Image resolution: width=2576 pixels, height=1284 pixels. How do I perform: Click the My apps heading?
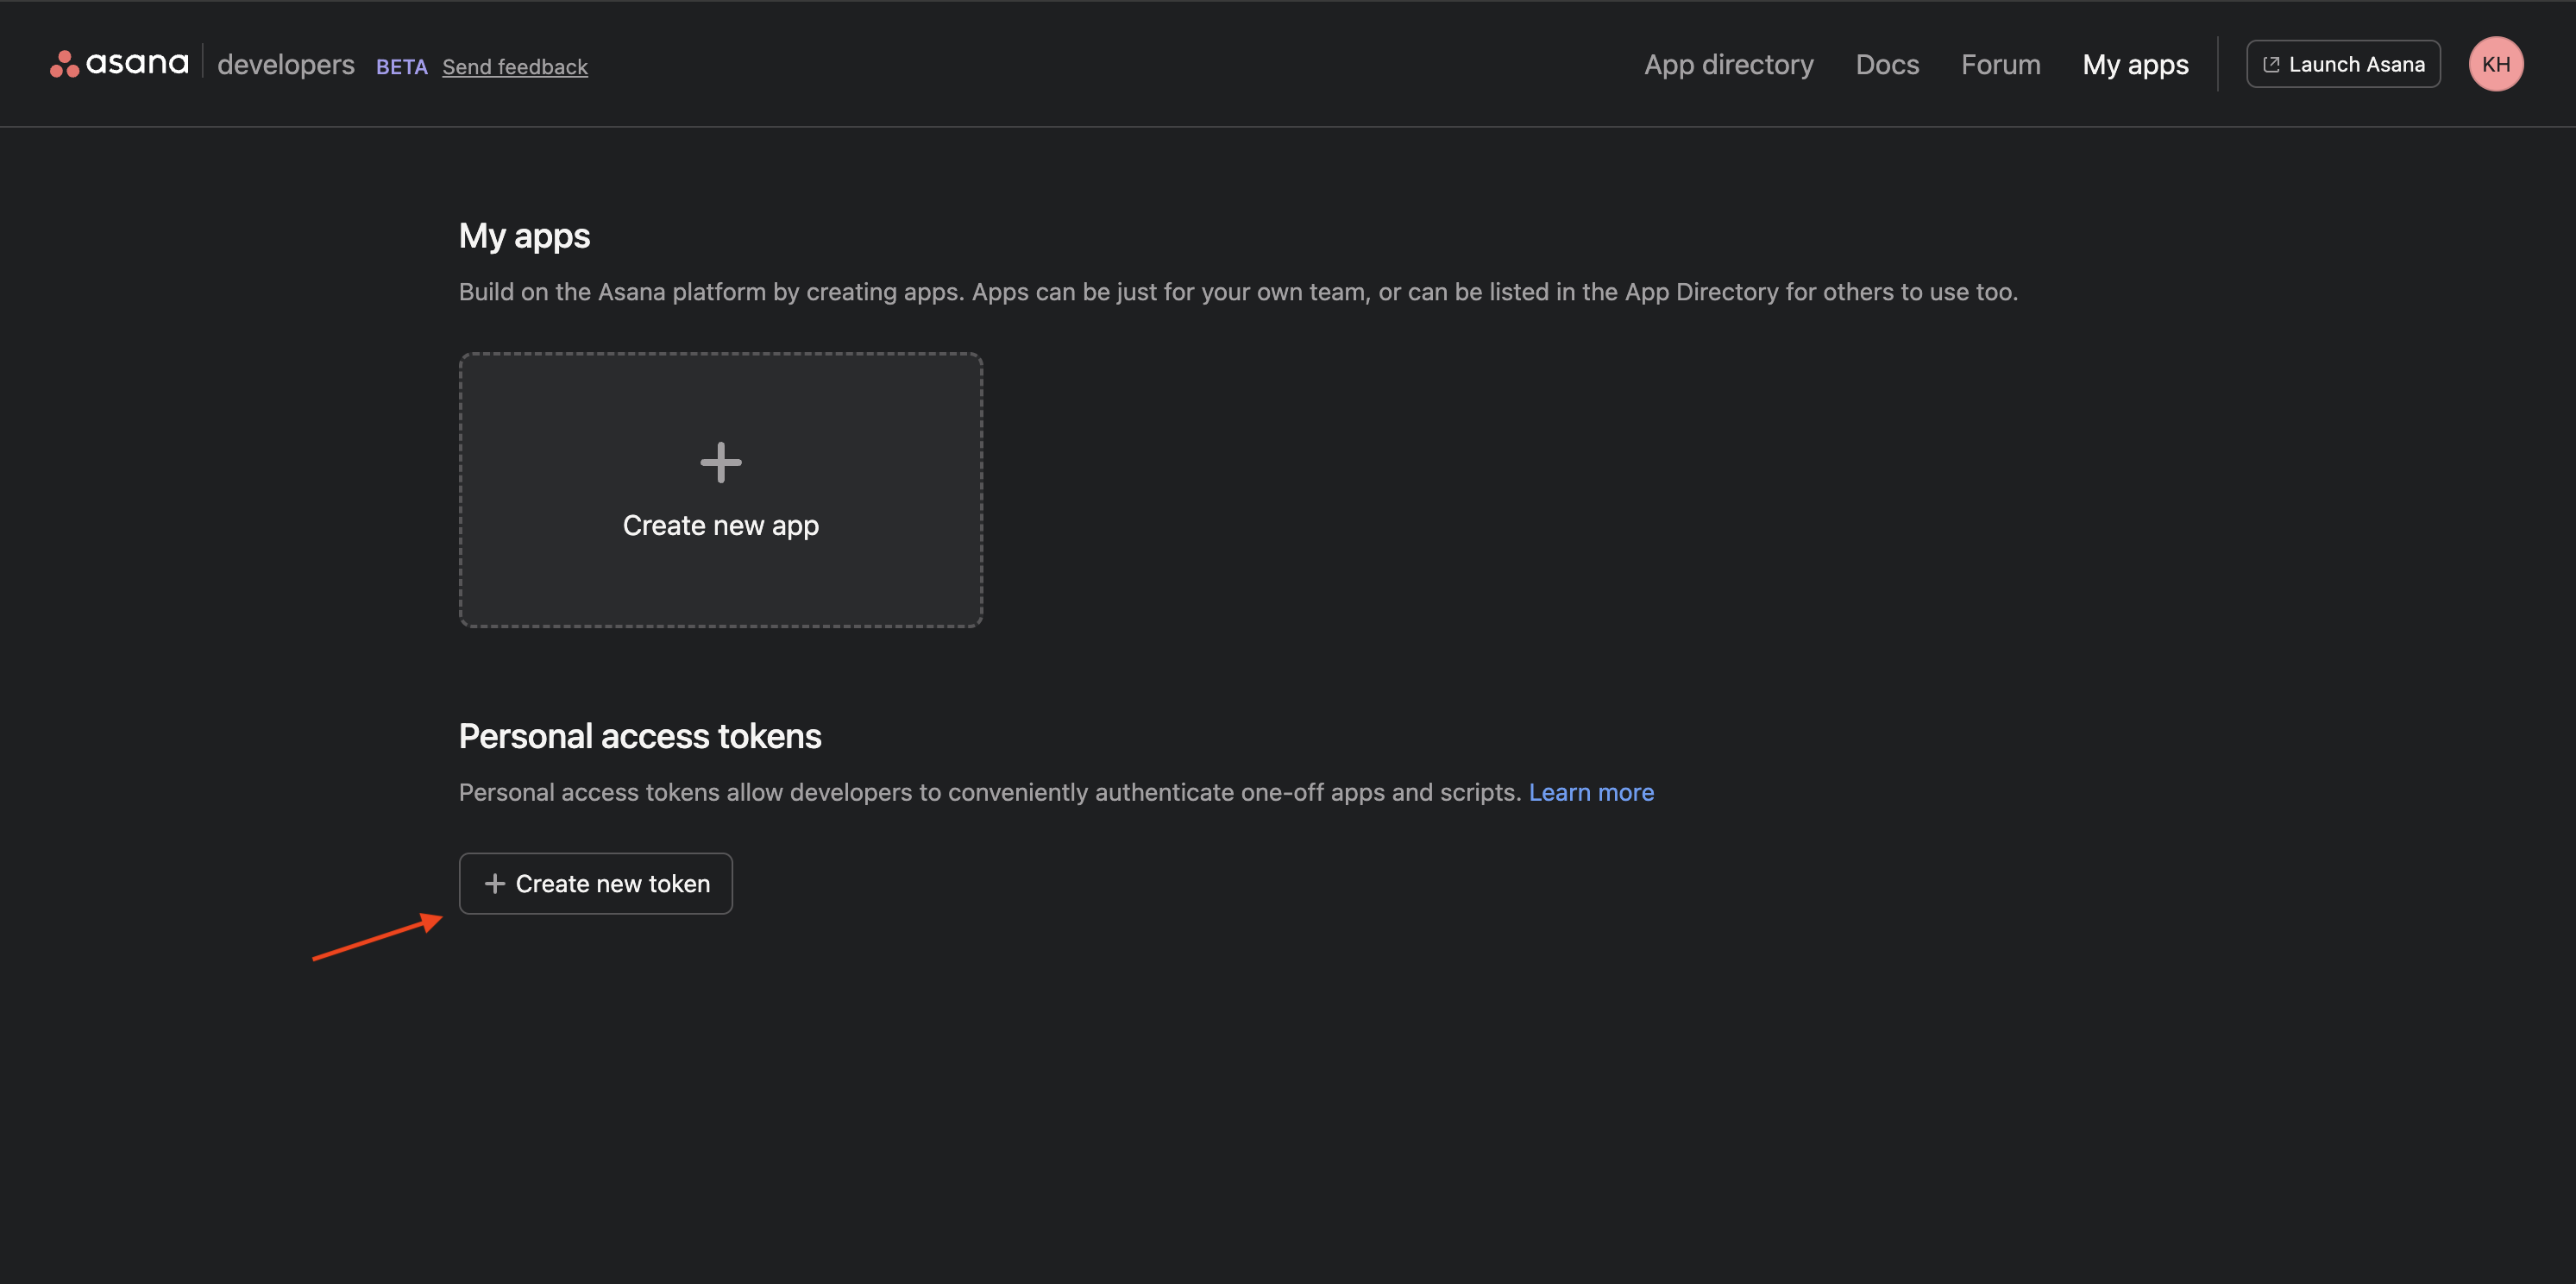524,236
